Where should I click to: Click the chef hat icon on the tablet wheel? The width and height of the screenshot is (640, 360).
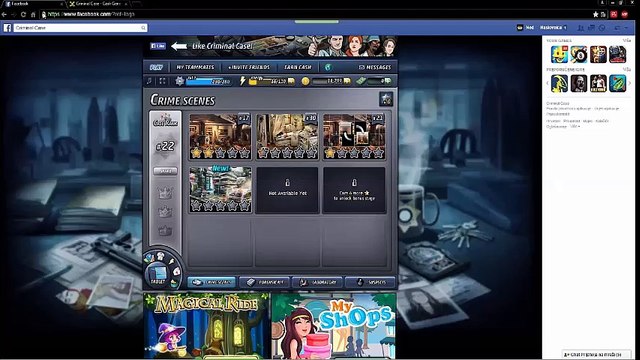(160, 256)
